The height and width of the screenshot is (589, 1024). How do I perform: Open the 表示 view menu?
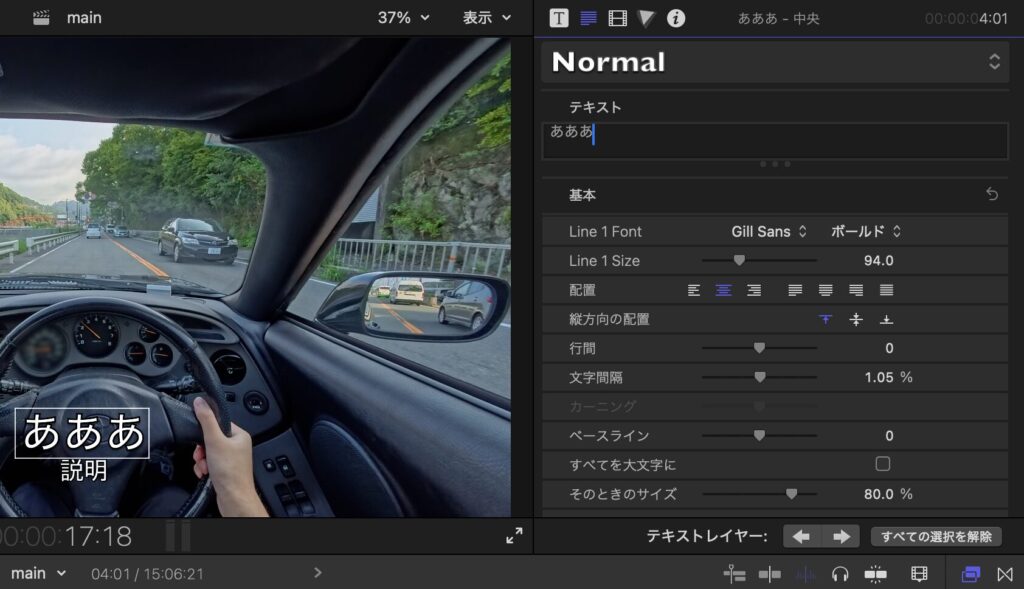(487, 18)
